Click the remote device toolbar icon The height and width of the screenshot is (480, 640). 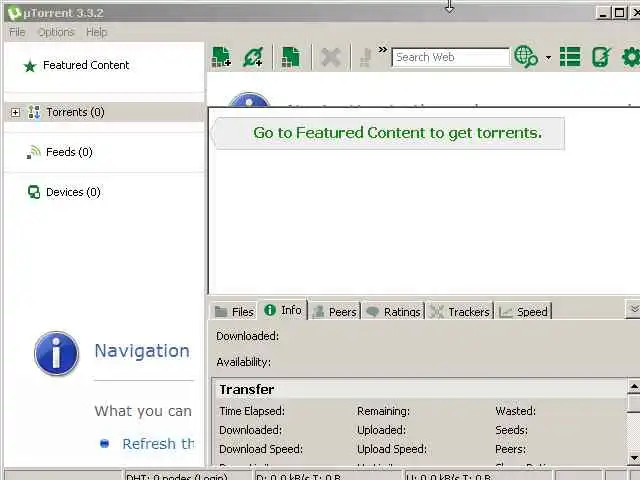coord(602,57)
